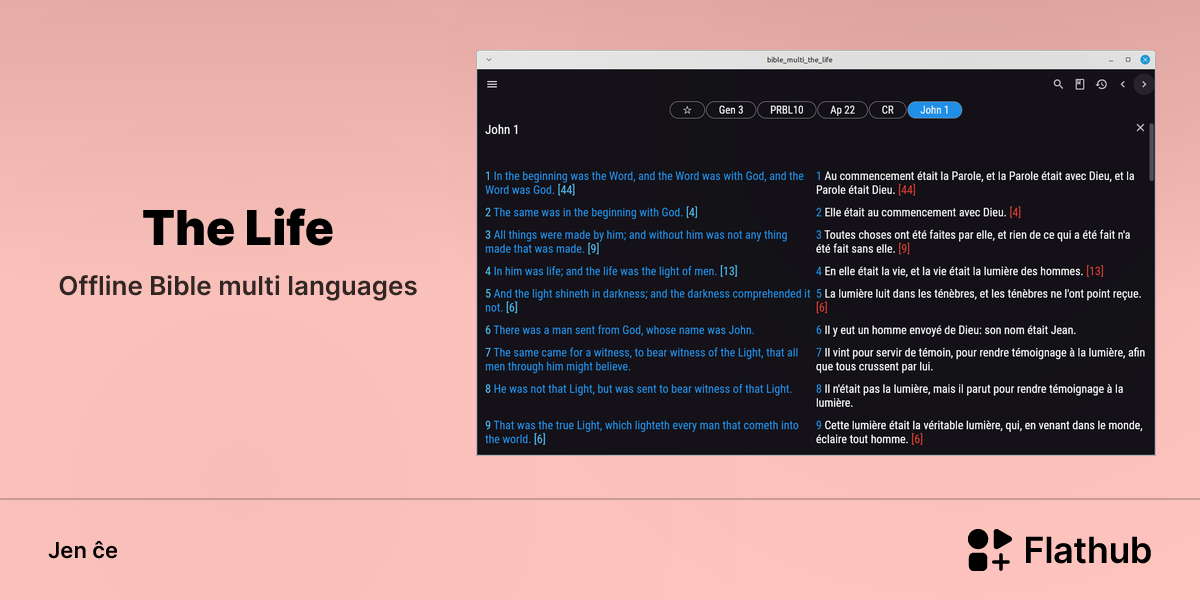Viewport: 1200px width, 600px height.
Task: Open red [44] references after French verse 1
Action: point(907,190)
